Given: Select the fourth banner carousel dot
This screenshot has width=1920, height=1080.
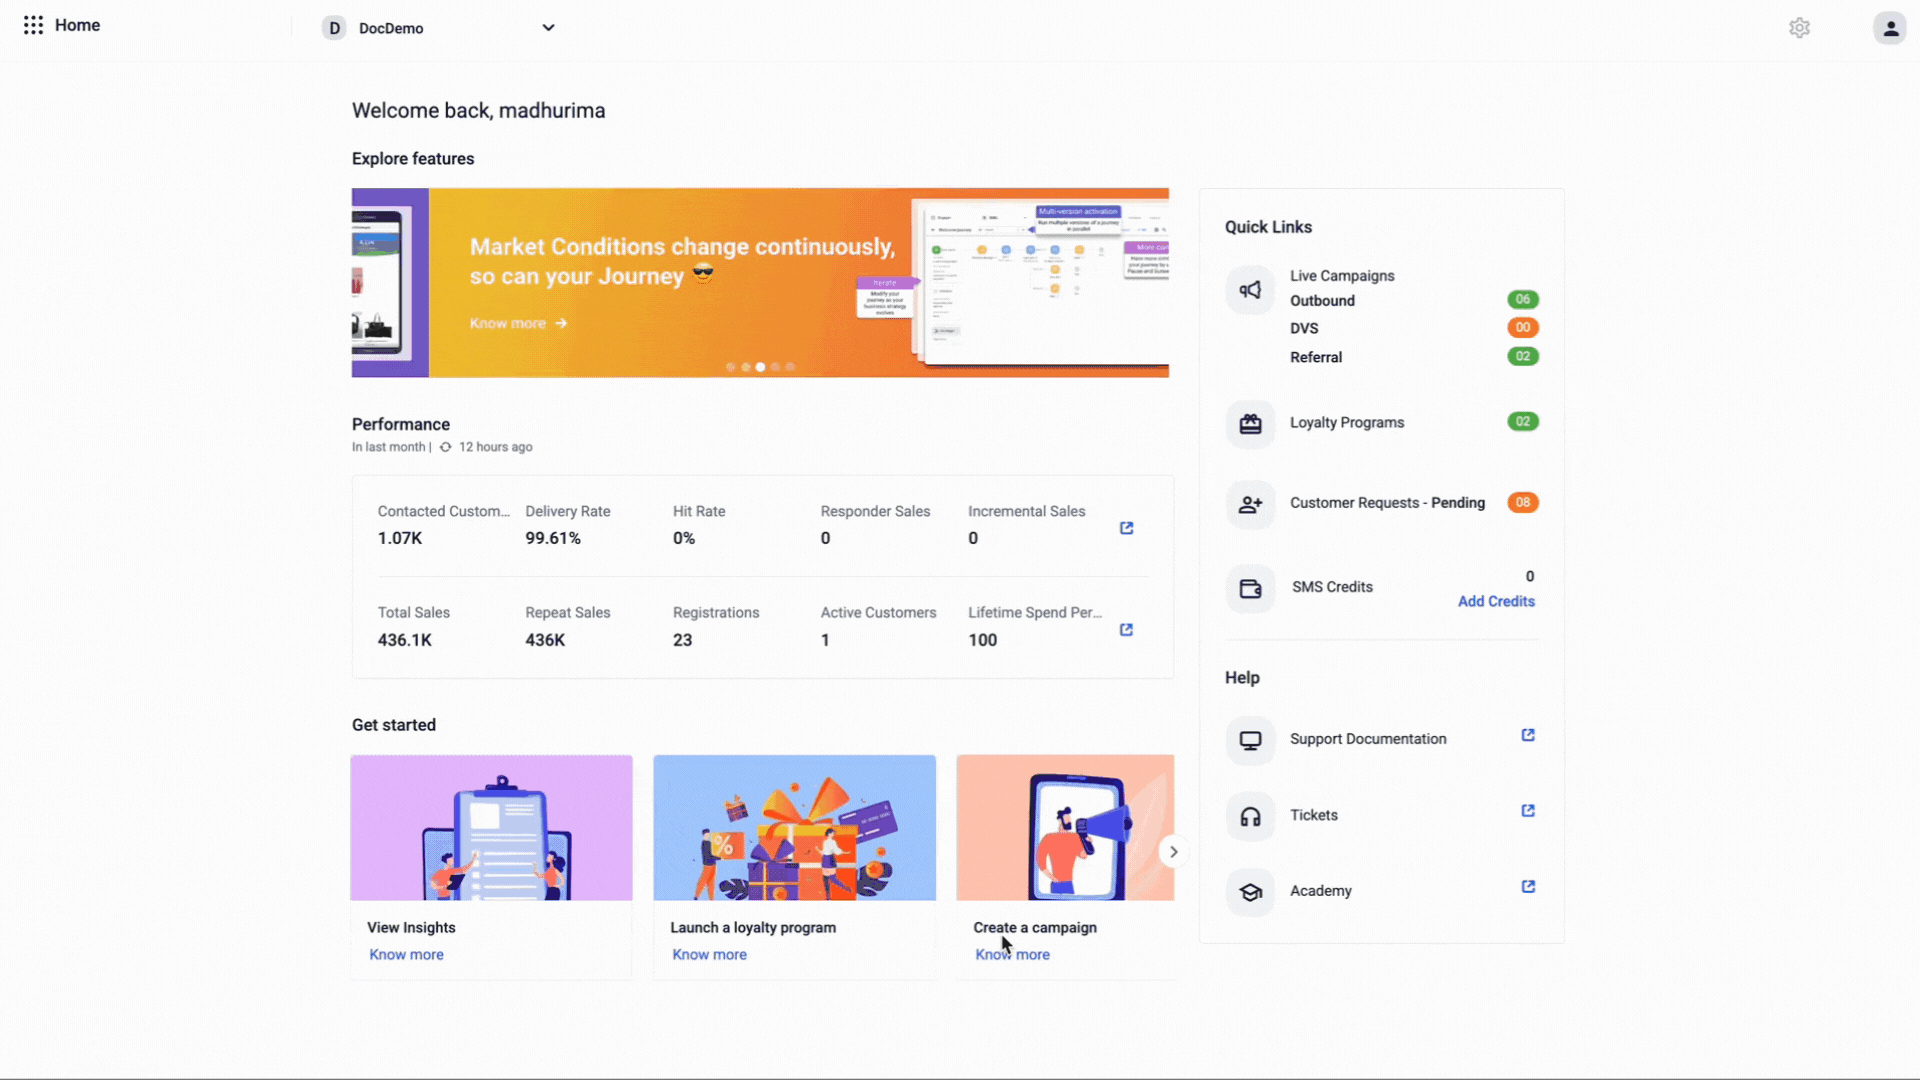Looking at the screenshot, I should pyautogui.click(x=775, y=367).
